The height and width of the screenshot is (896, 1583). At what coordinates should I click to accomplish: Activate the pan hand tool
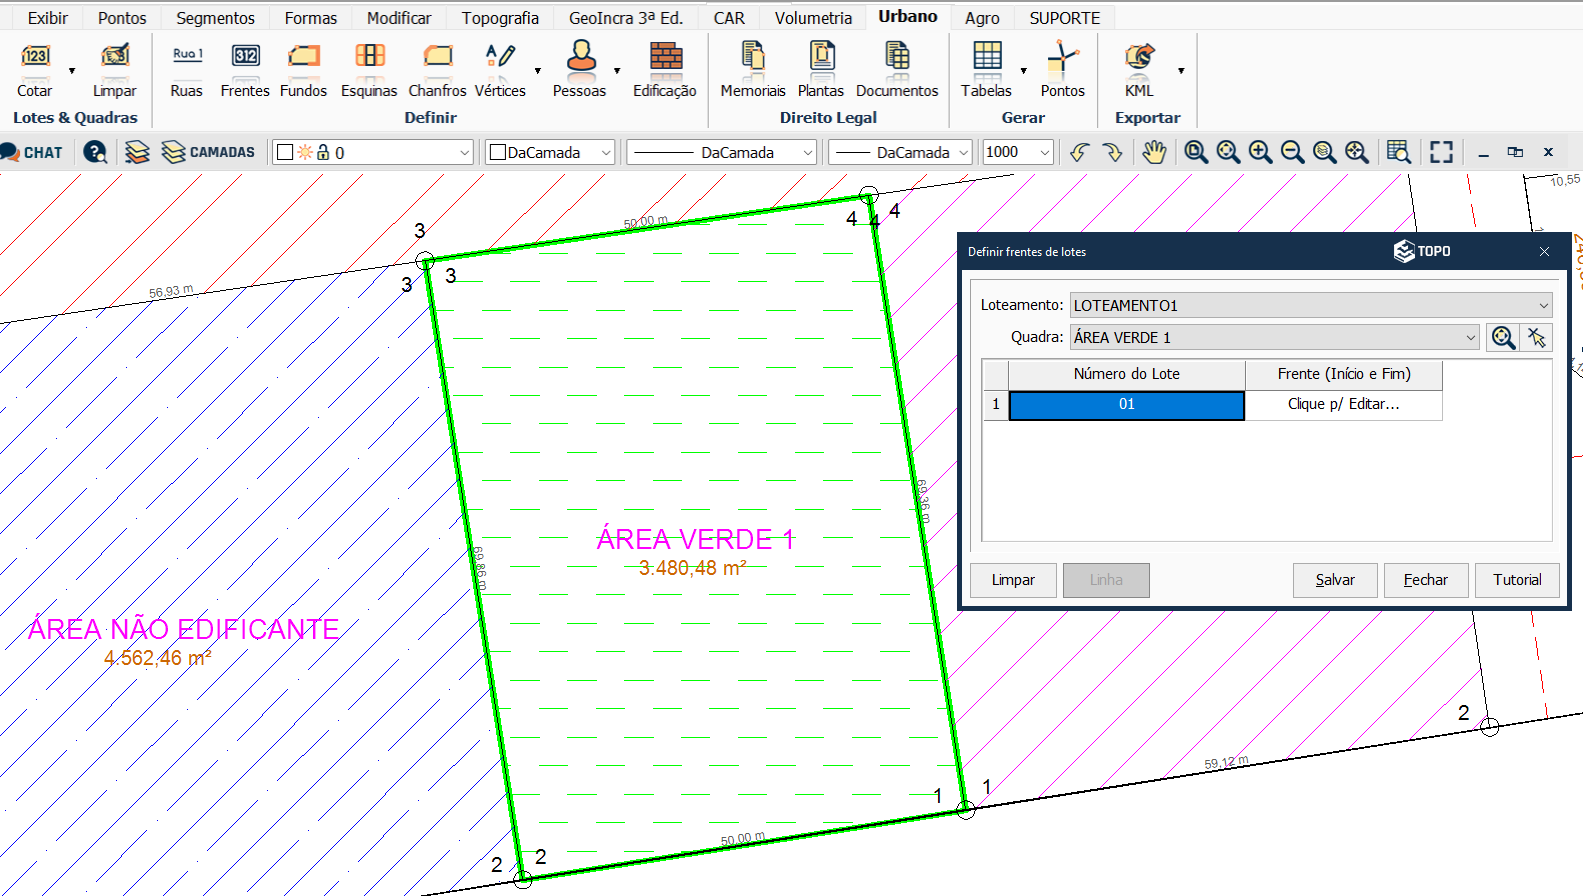click(1154, 152)
